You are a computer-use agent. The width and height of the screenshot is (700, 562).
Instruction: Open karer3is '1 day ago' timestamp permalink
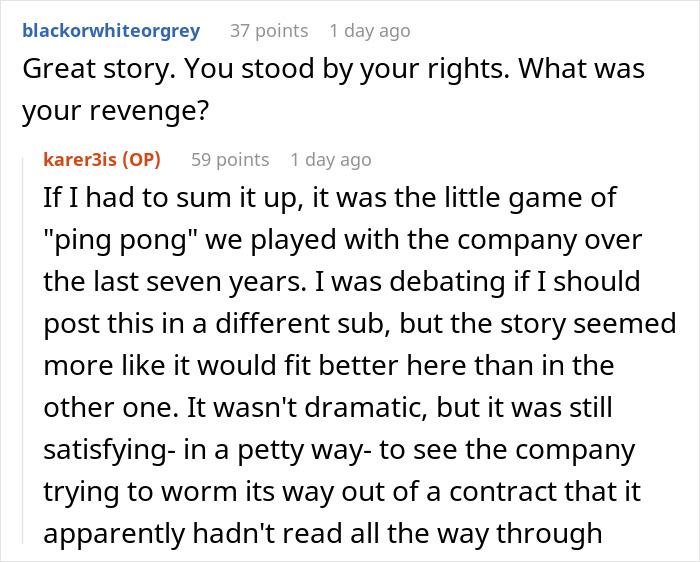[330, 159]
